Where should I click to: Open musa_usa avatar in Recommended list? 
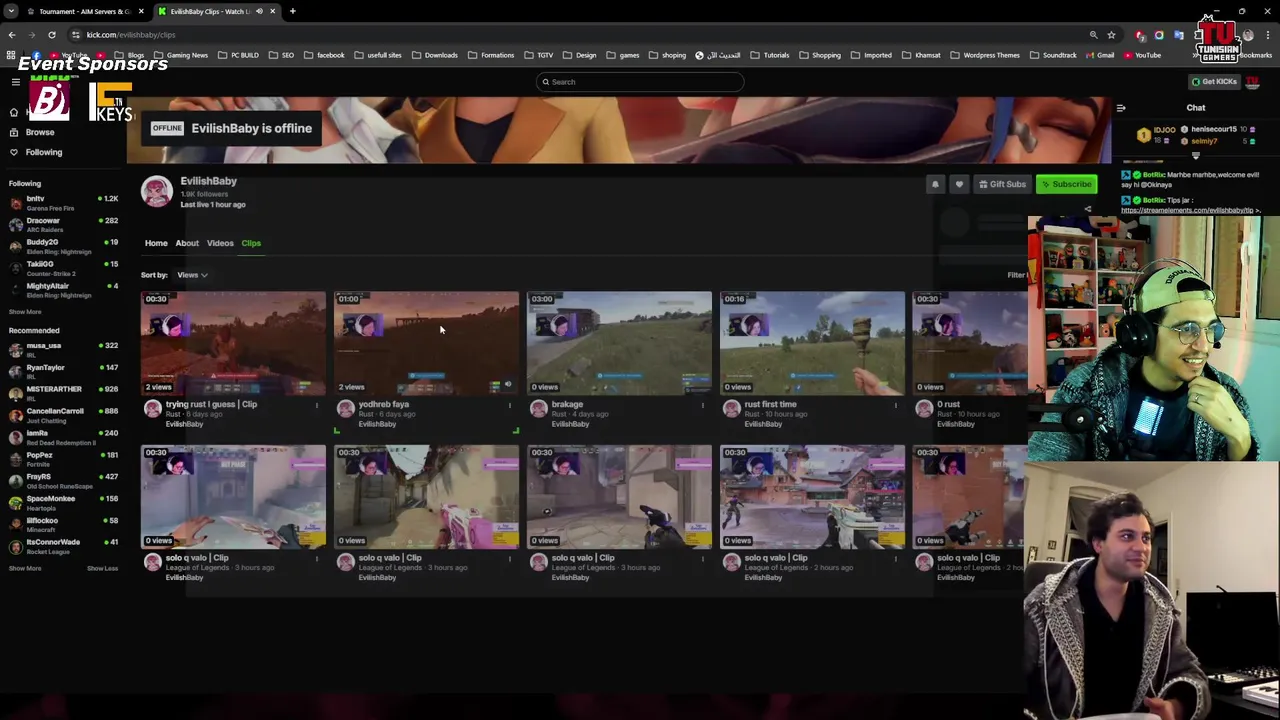pyautogui.click(x=15, y=349)
